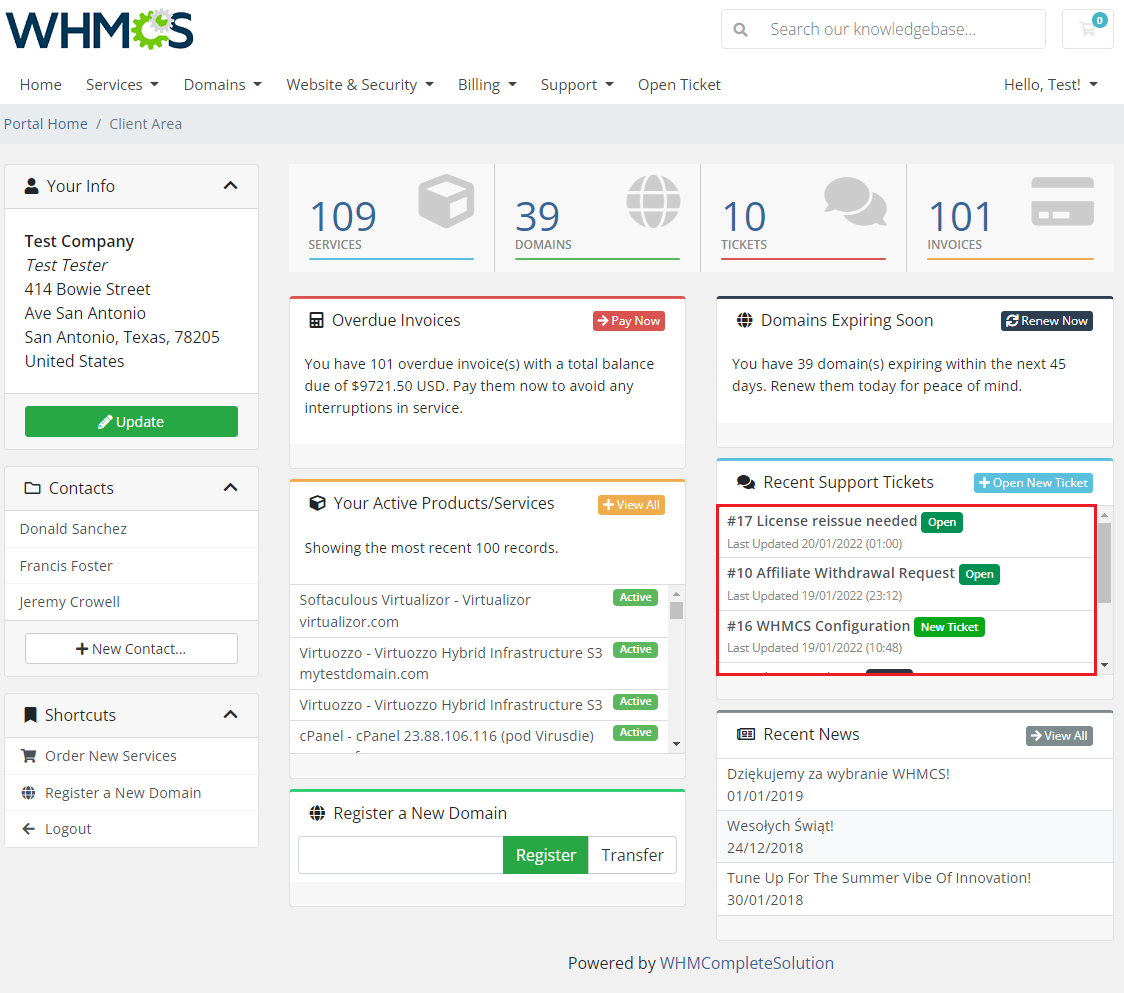The image size is (1124, 993).
Task: Click the user icon in Your Info header
Action: (x=32, y=186)
